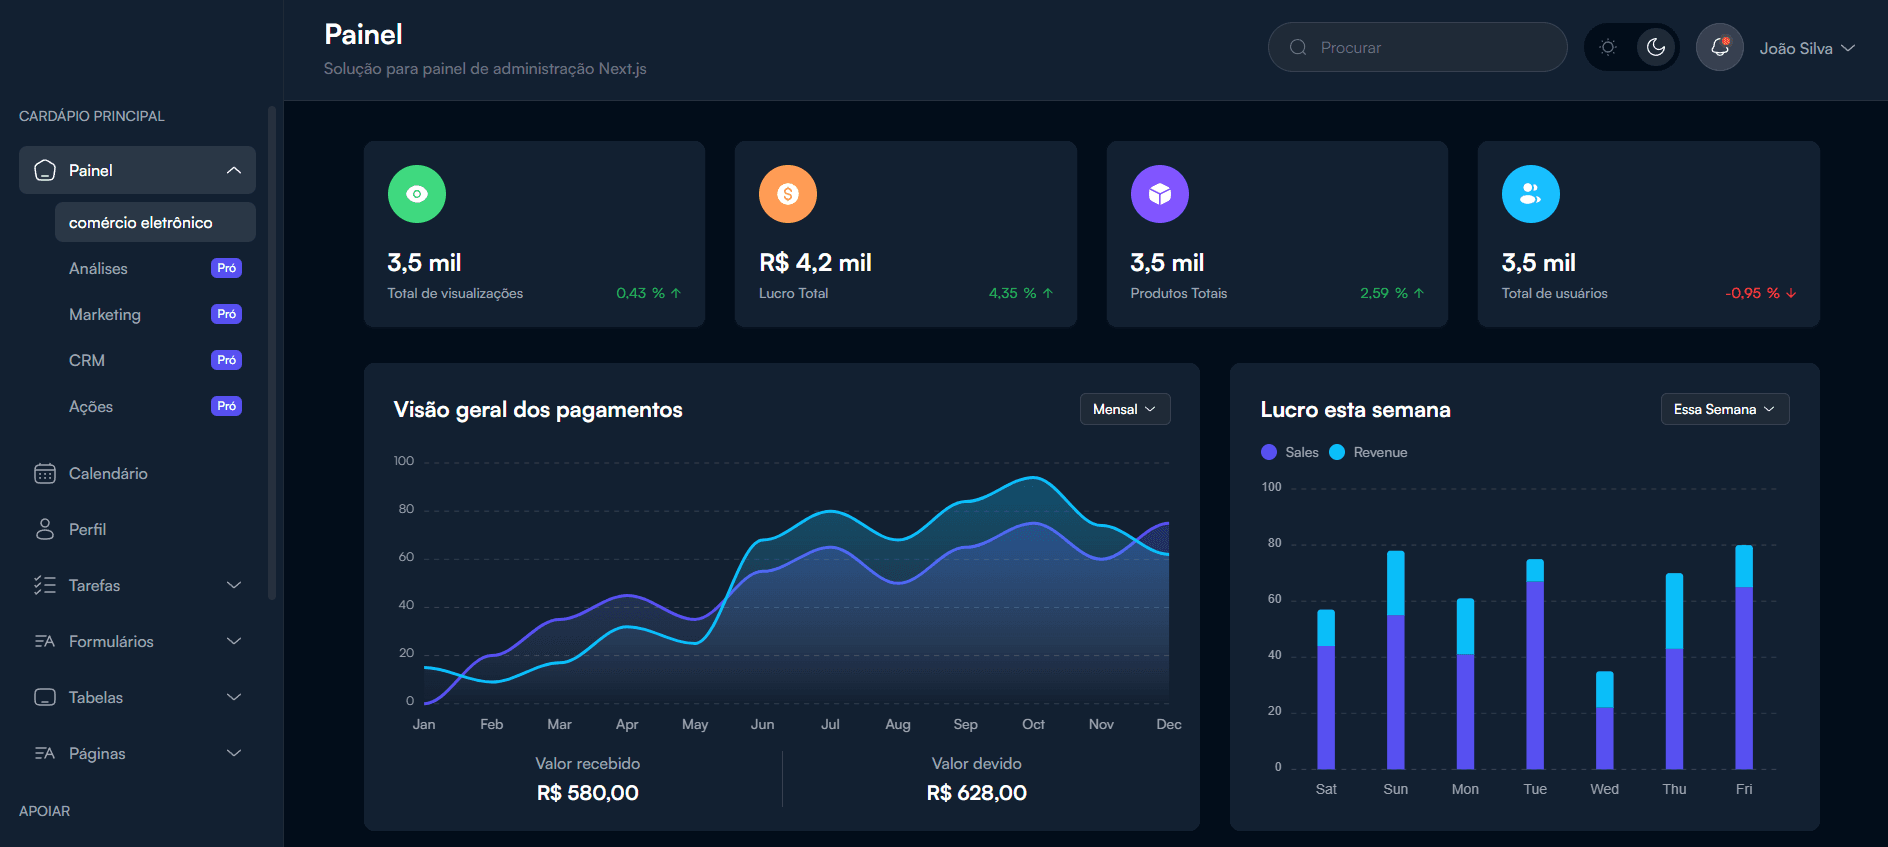Expand the Tarefas menu chevron

click(x=234, y=585)
